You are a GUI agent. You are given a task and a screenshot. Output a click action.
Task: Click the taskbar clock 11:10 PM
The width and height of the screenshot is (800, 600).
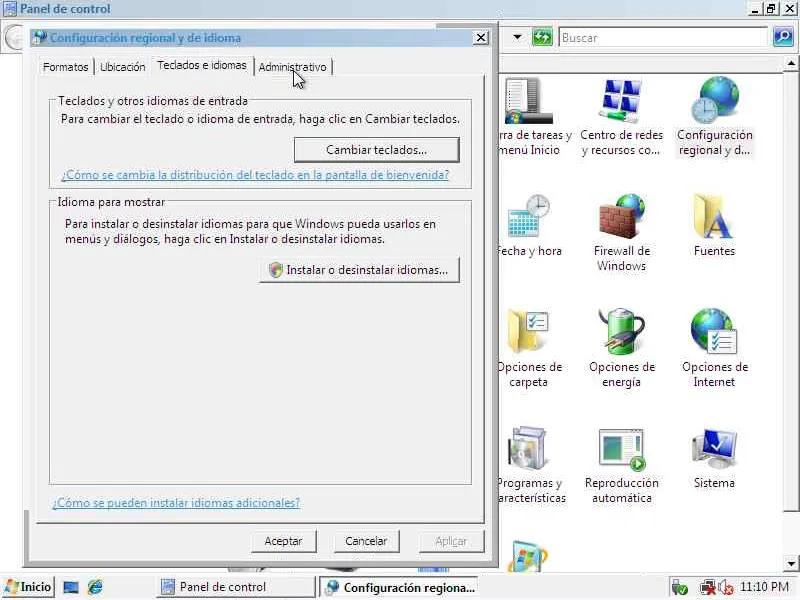(x=764, y=587)
